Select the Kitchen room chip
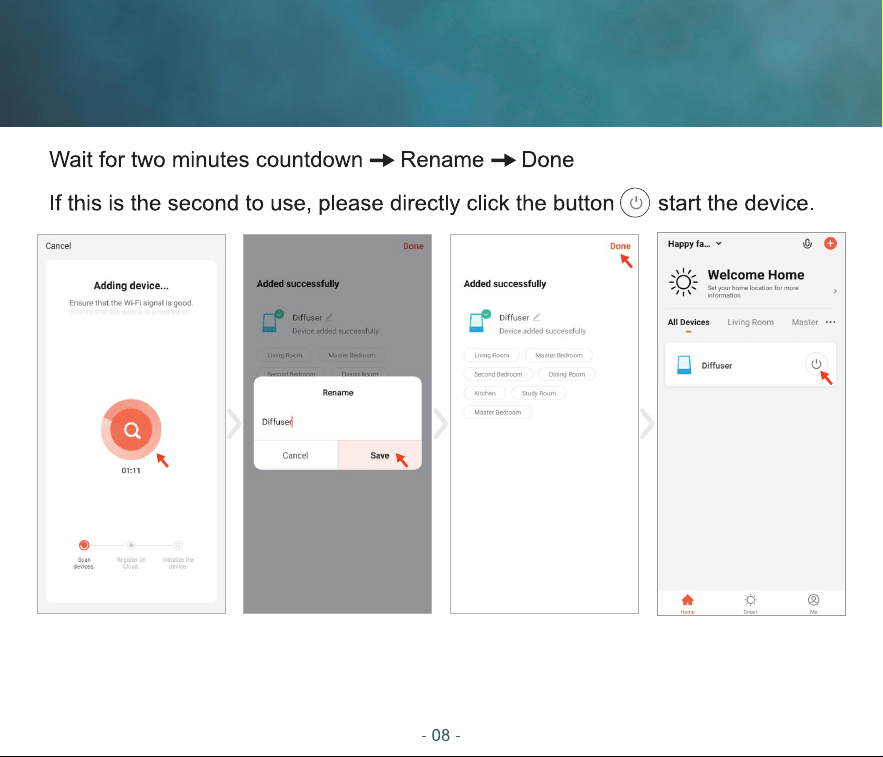The image size is (883, 757). click(x=484, y=393)
